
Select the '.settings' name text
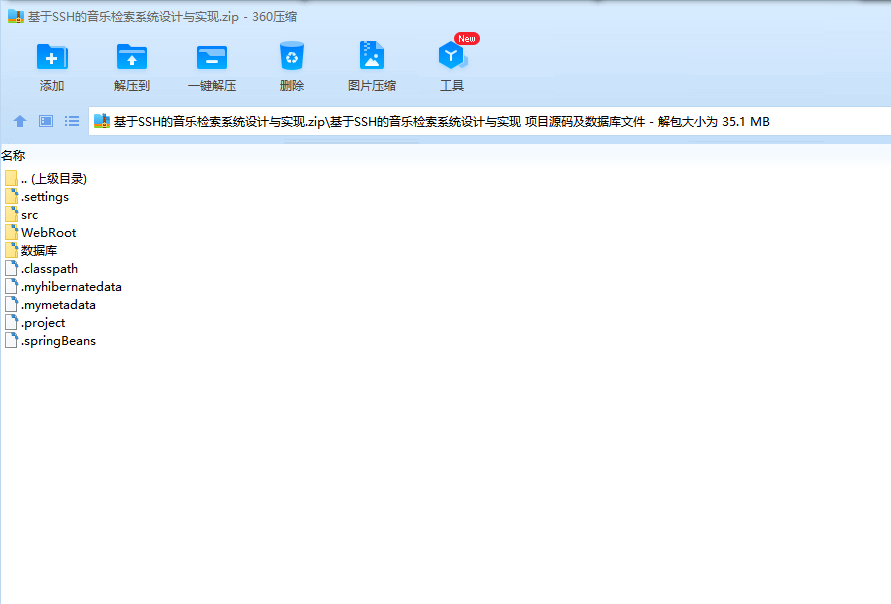[45, 197]
